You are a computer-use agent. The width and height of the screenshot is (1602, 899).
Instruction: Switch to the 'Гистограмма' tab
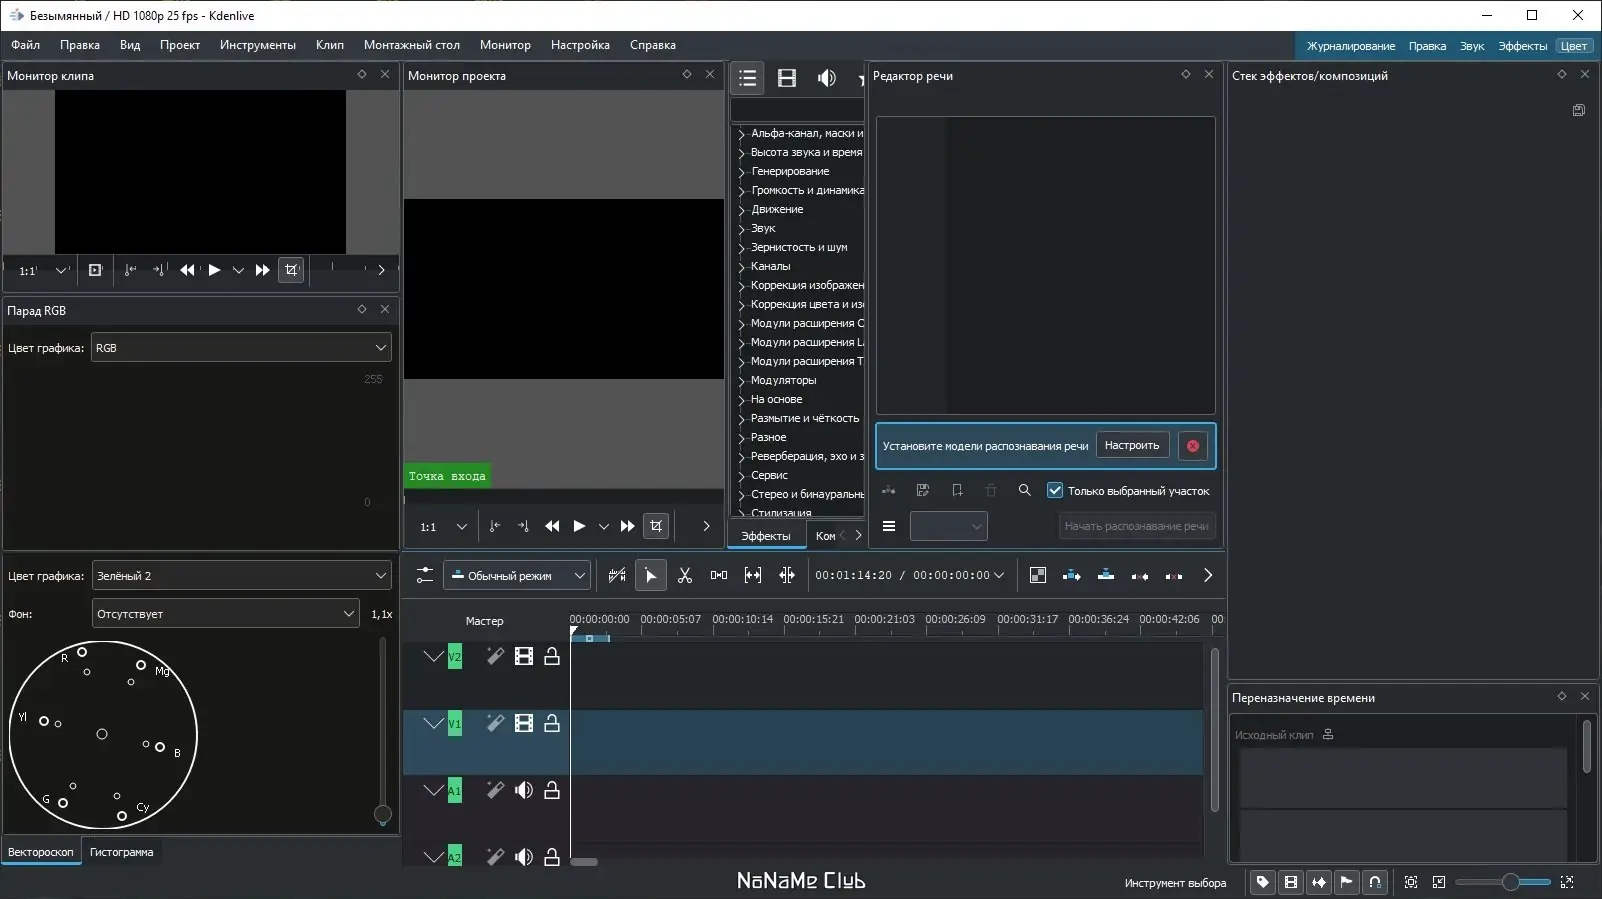click(x=121, y=852)
